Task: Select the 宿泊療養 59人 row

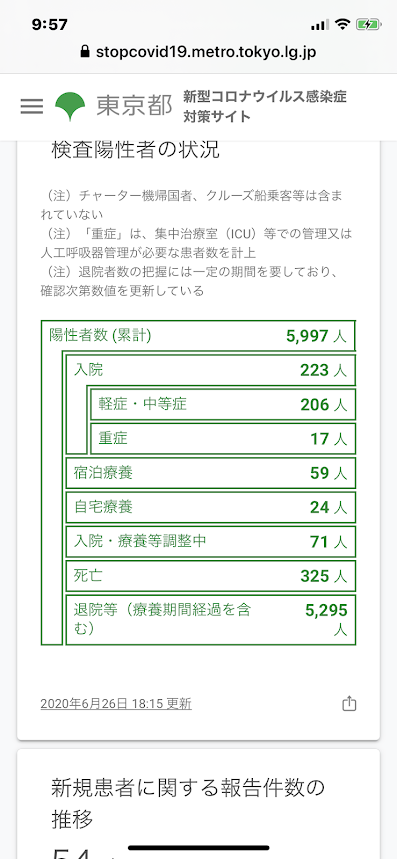Action: (211, 473)
